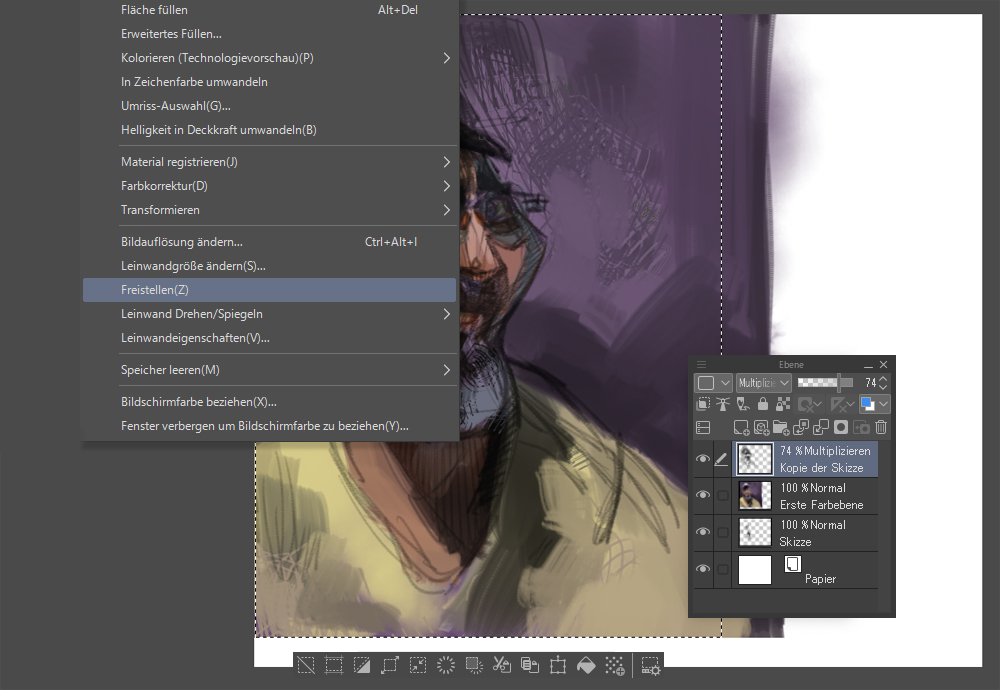Open selection launcher settings icon
The height and width of the screenshot is (690, 1000).
tap(650, 665)
